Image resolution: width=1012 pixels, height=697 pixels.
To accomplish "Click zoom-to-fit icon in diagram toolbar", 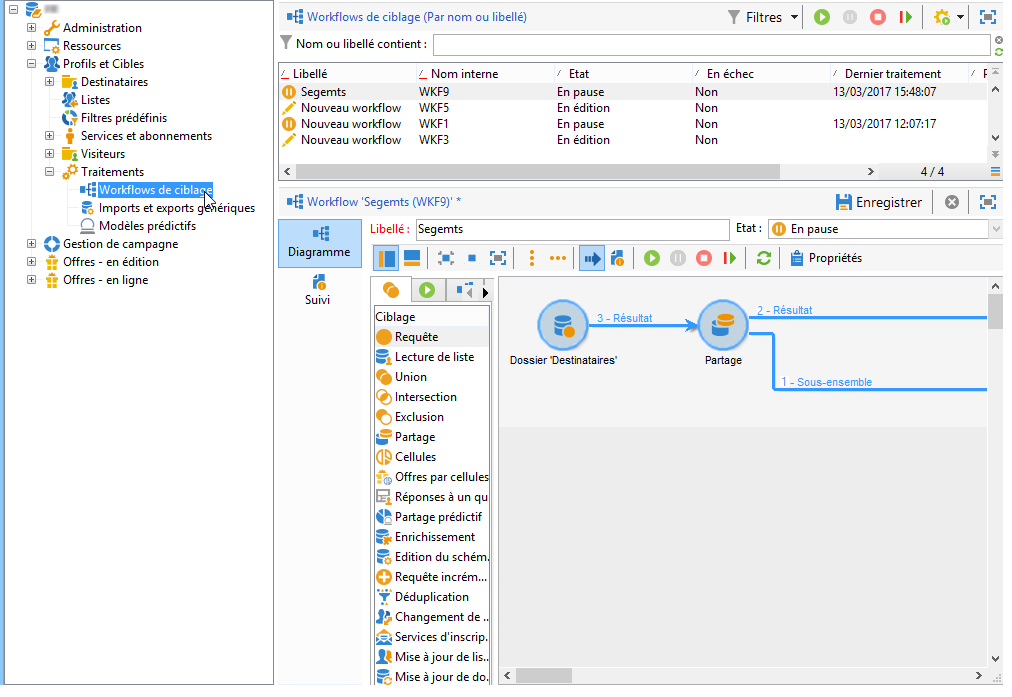I will point(445,258).
